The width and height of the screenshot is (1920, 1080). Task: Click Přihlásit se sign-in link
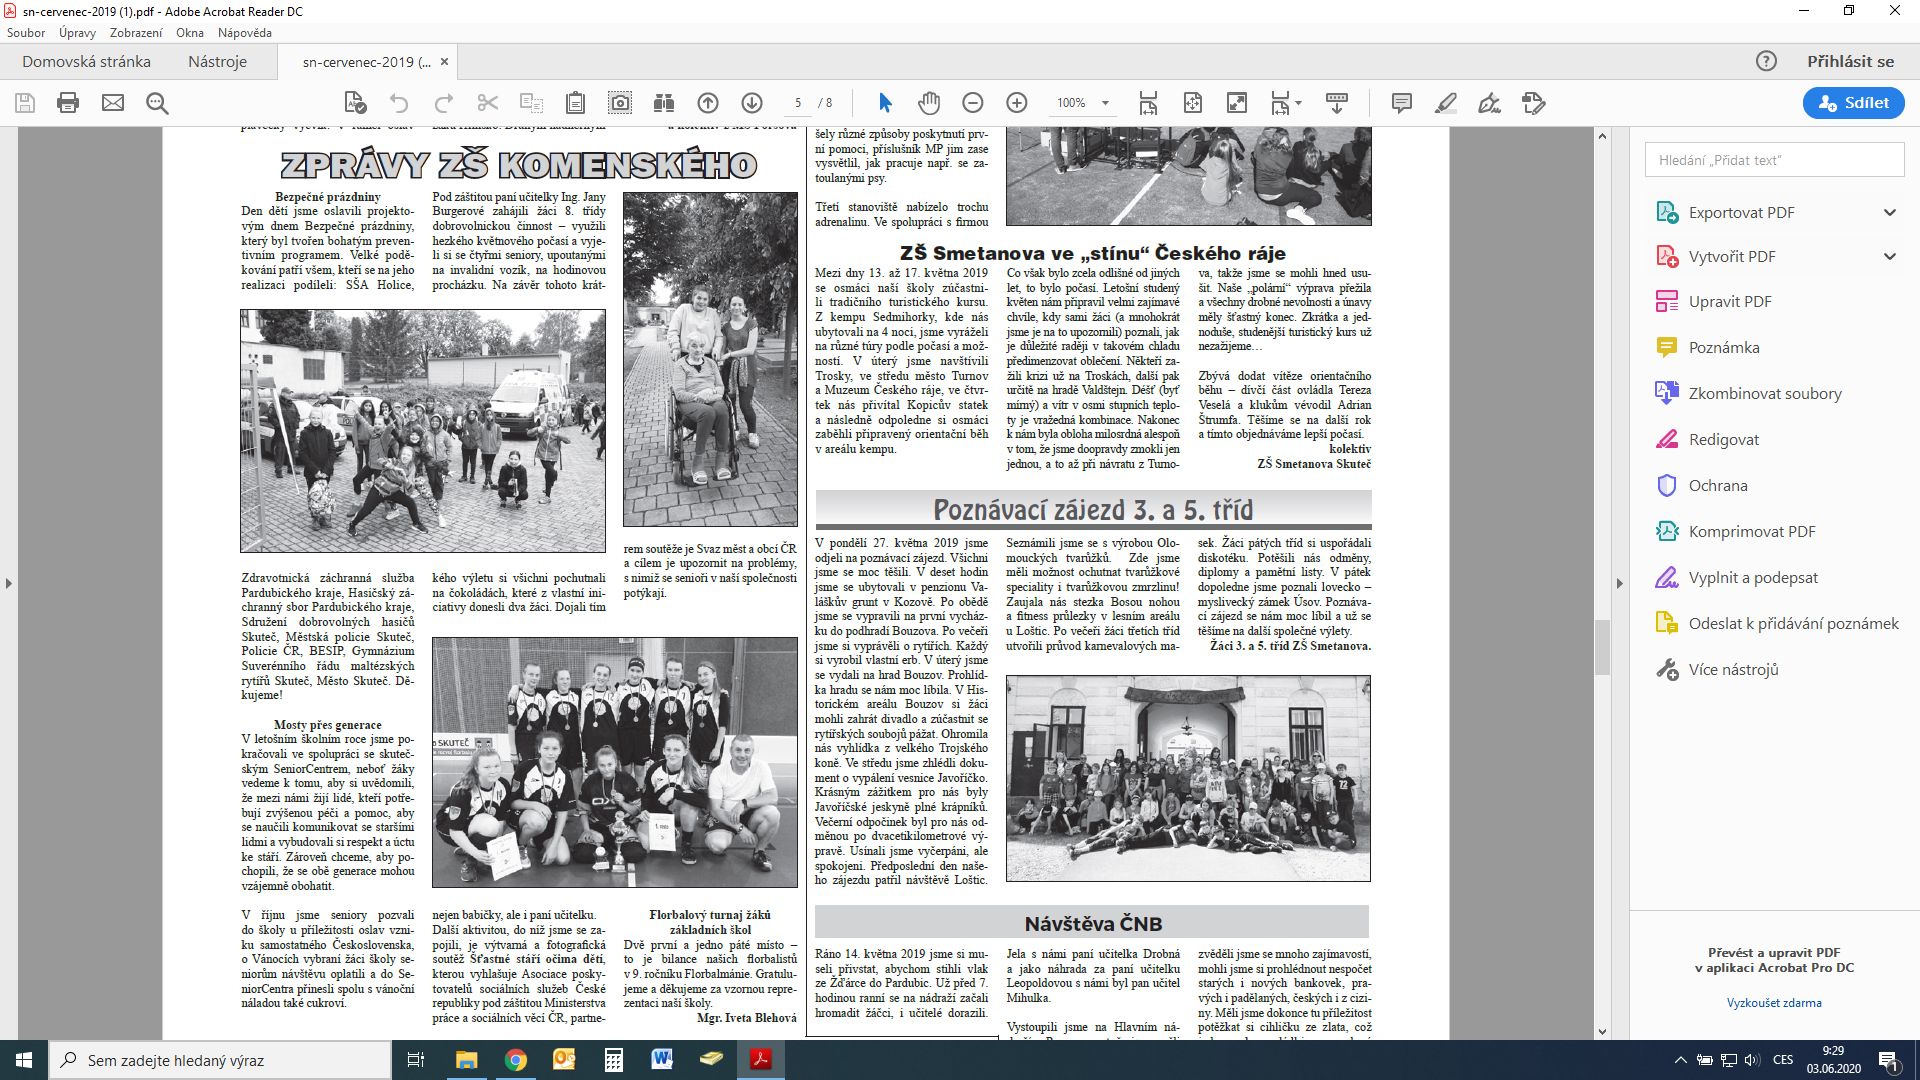tap(1850, 61)
